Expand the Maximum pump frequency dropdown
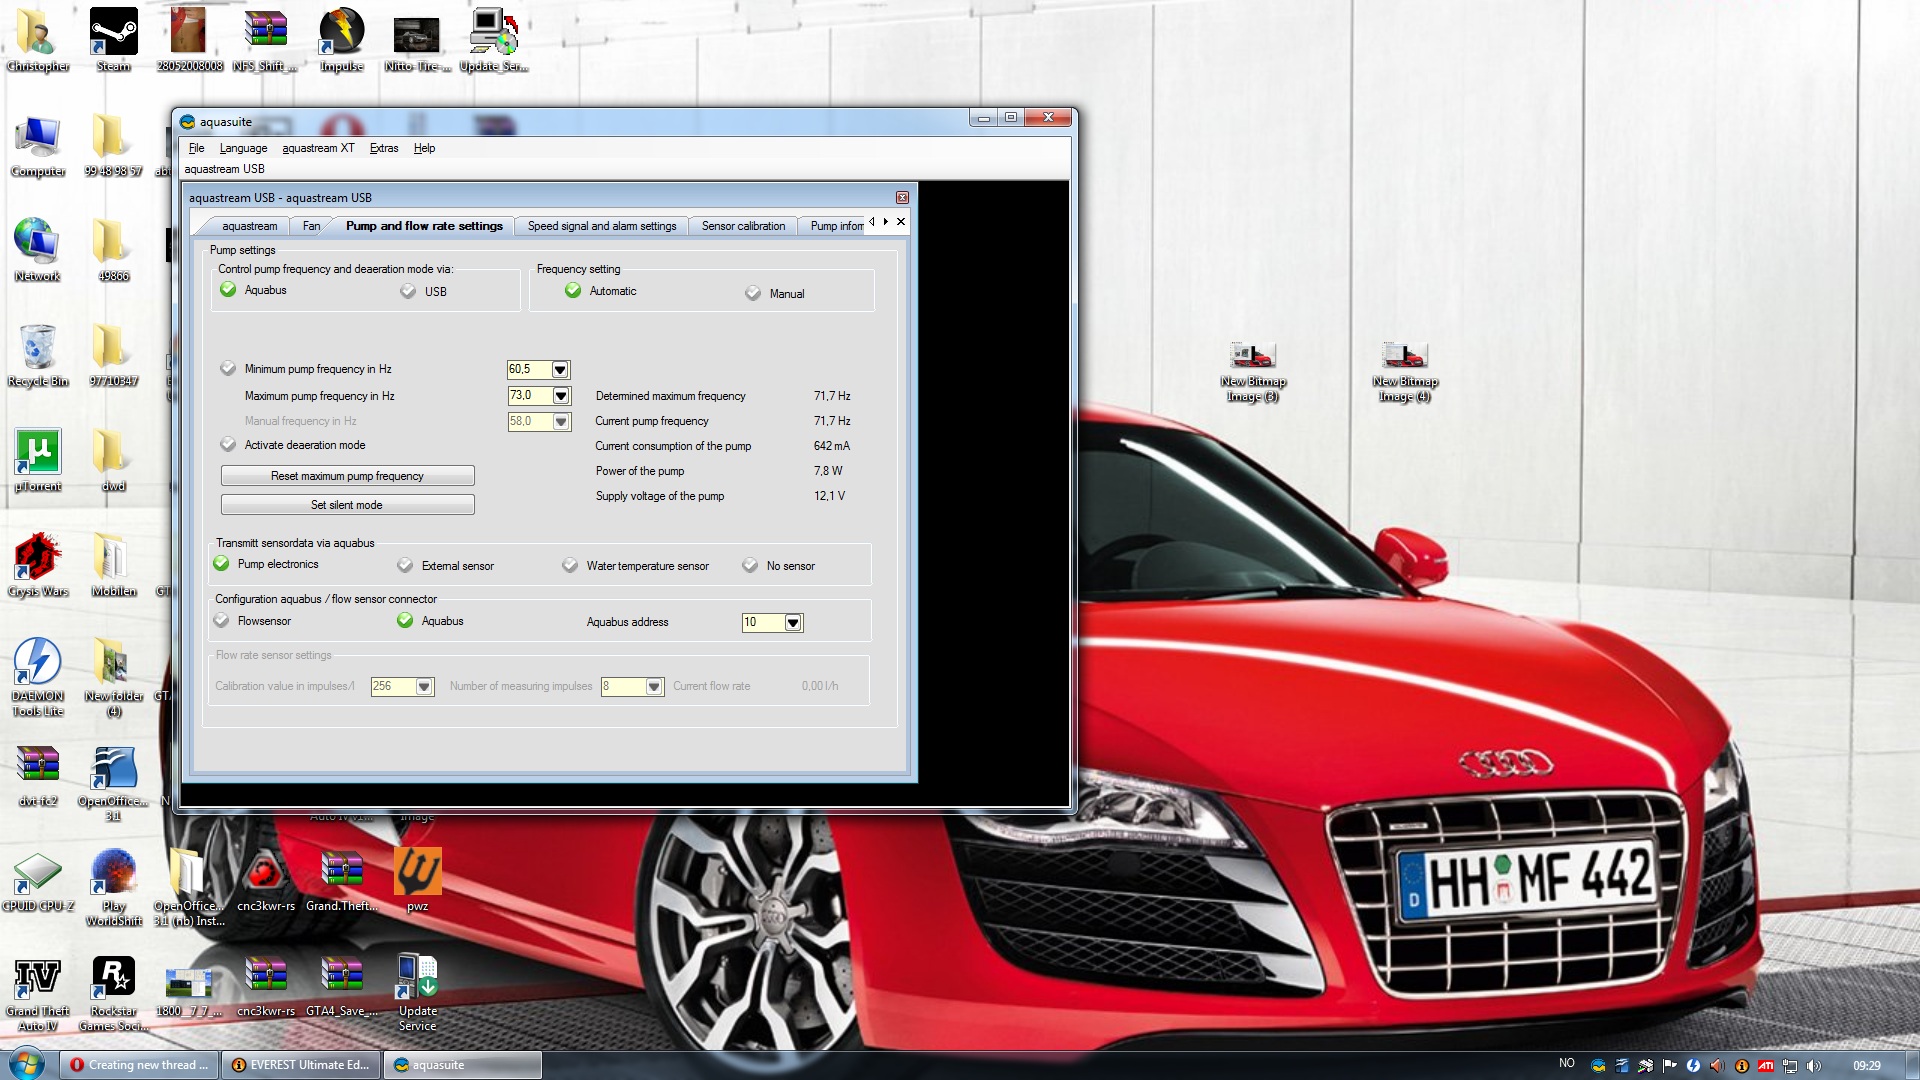The width and height of the screenshot is (1920, 1080). click(560, 396)
